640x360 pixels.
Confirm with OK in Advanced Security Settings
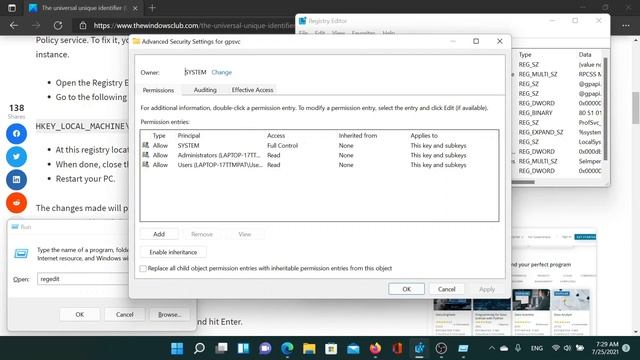(407, 289)
